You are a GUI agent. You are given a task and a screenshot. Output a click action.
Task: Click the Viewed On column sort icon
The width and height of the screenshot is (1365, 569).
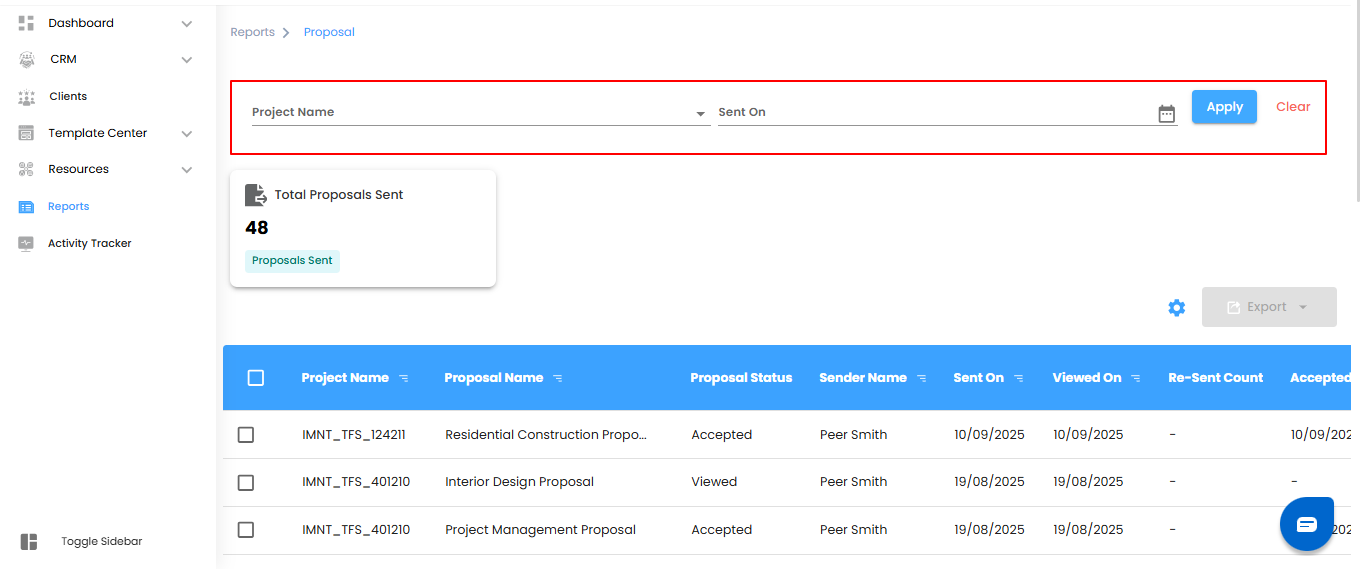[x=1136, y=378]
